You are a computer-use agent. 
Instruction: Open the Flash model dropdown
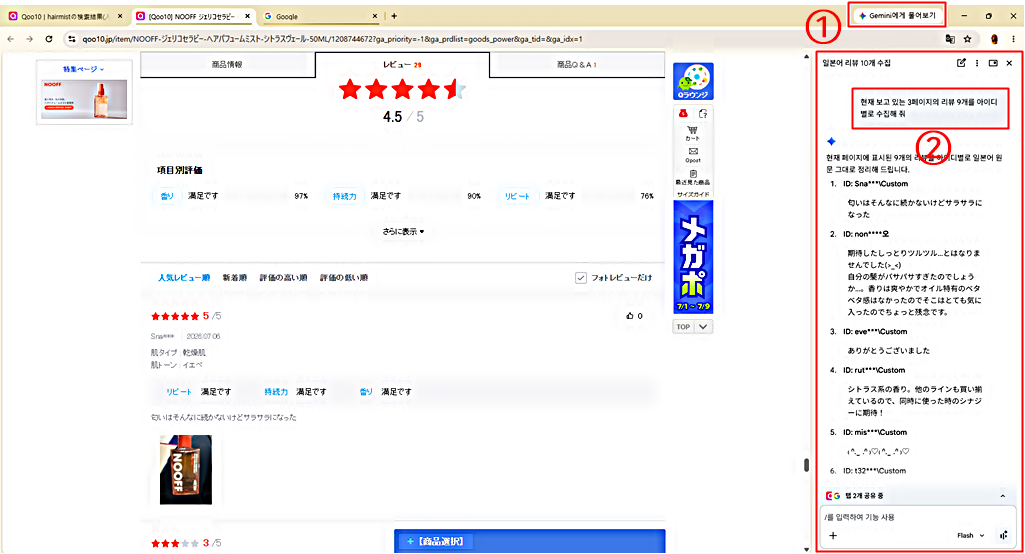(x=971, y=536)
